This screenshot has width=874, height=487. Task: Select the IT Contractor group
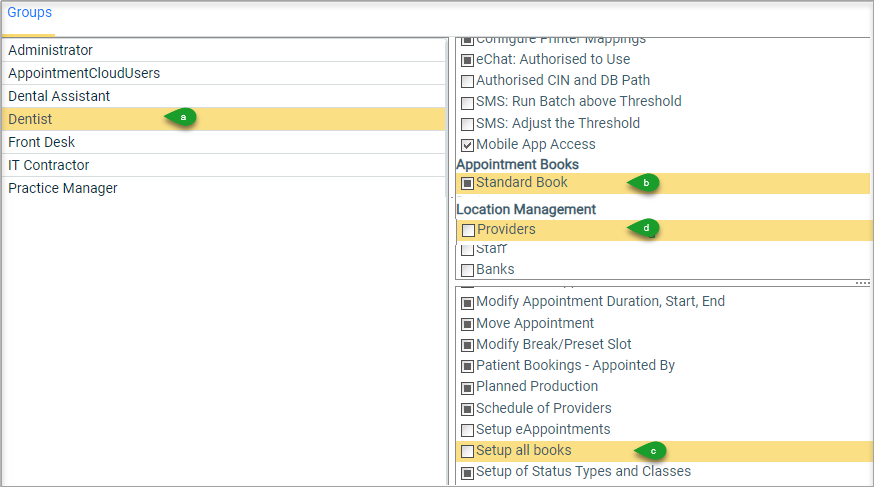224,165
